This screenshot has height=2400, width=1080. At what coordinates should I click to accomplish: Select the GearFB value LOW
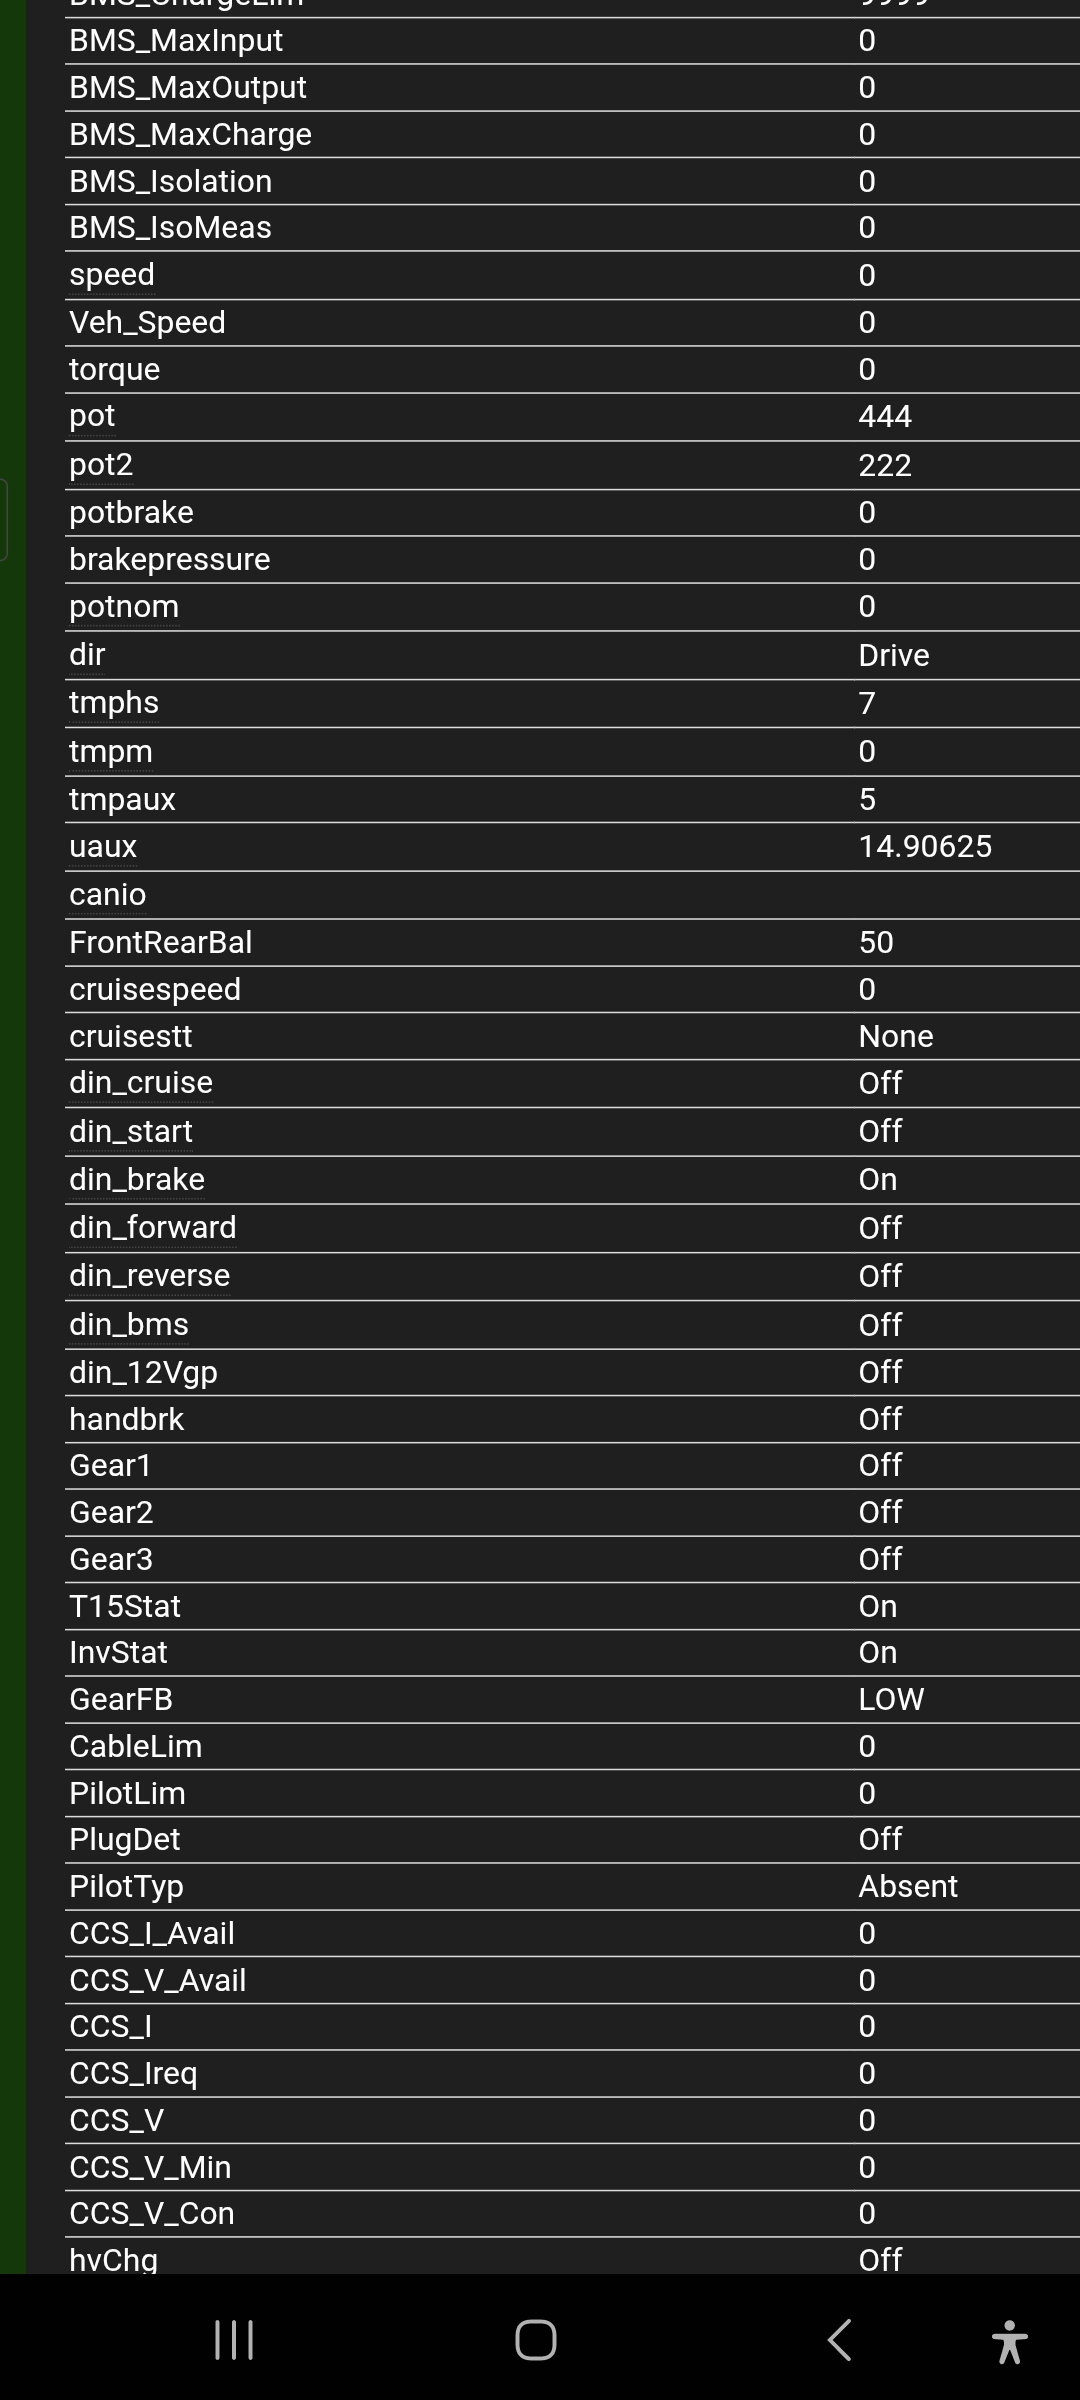[x=891, y=1700]
